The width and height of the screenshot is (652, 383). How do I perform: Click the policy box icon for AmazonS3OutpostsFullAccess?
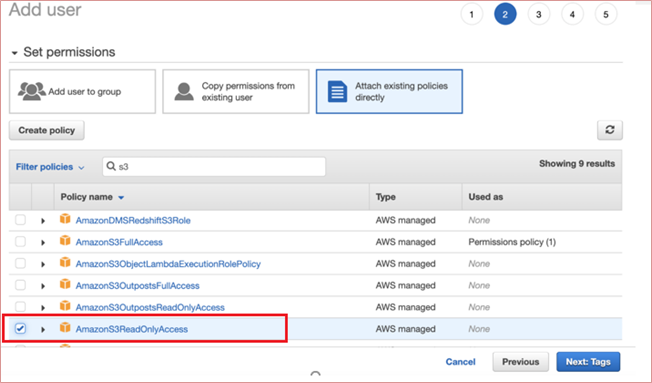click(x=65, y=284)
